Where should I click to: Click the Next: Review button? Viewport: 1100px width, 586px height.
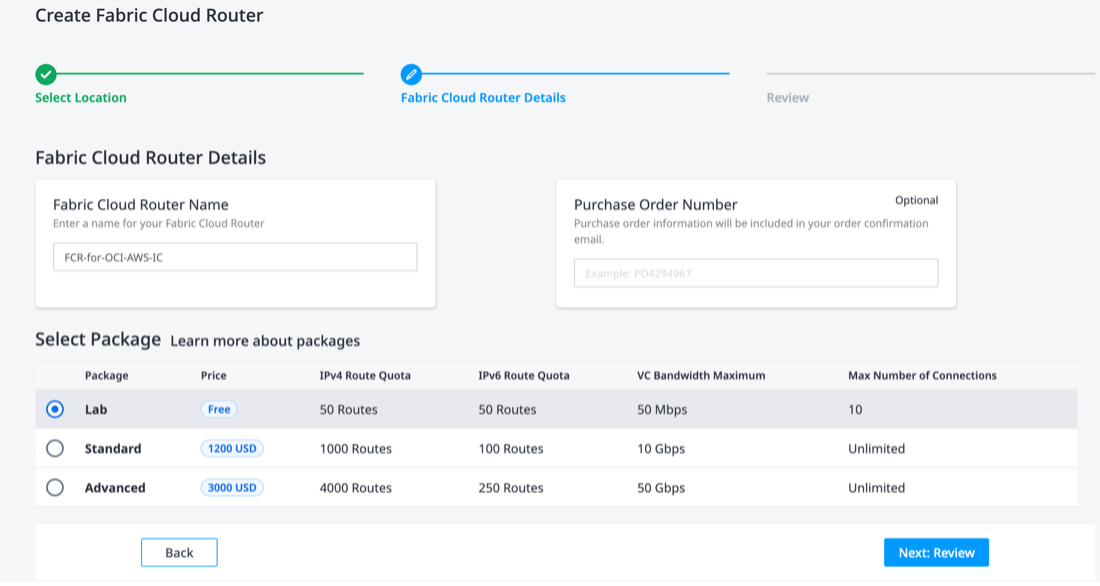click(x=936, y=553)
